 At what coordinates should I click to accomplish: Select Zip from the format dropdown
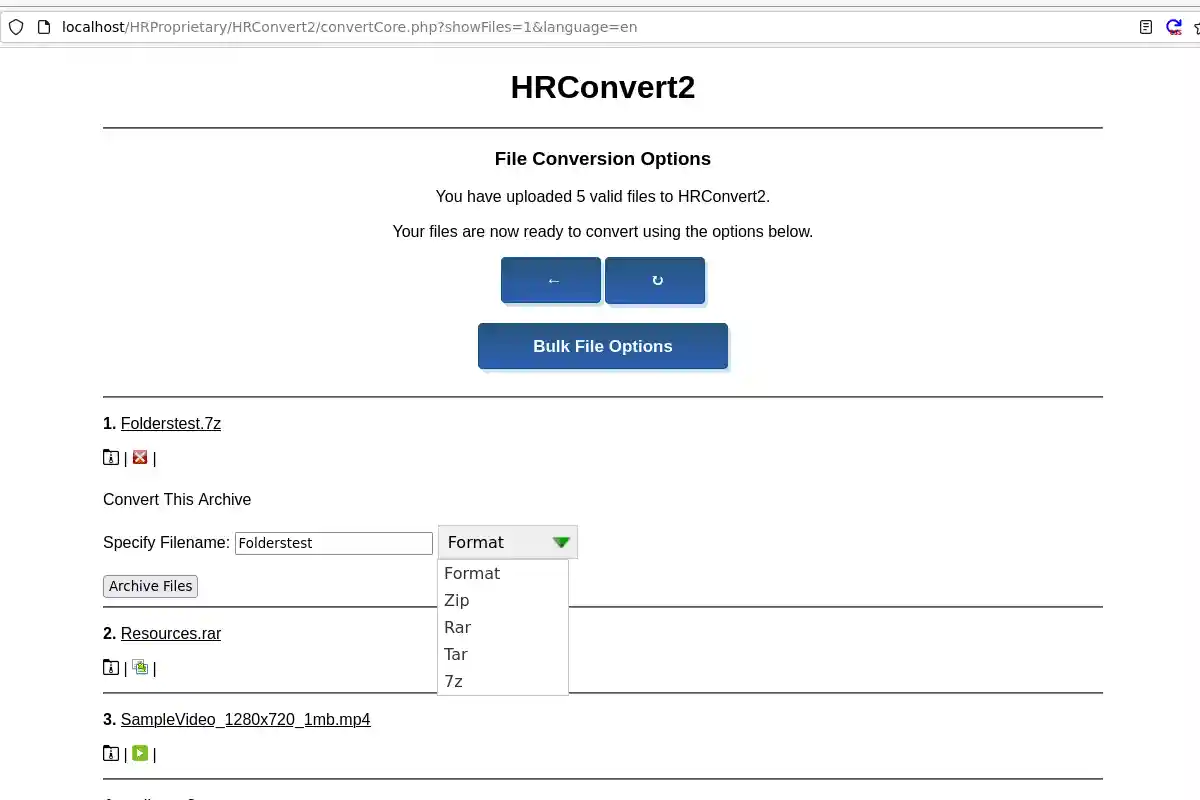(457, 600)
